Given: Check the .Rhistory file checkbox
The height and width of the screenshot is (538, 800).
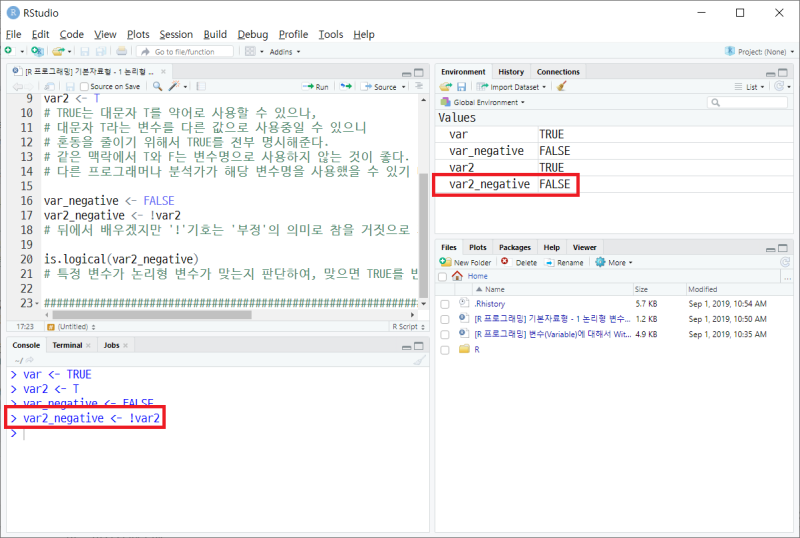Looking at the screenshot, I should pos(445,304).
